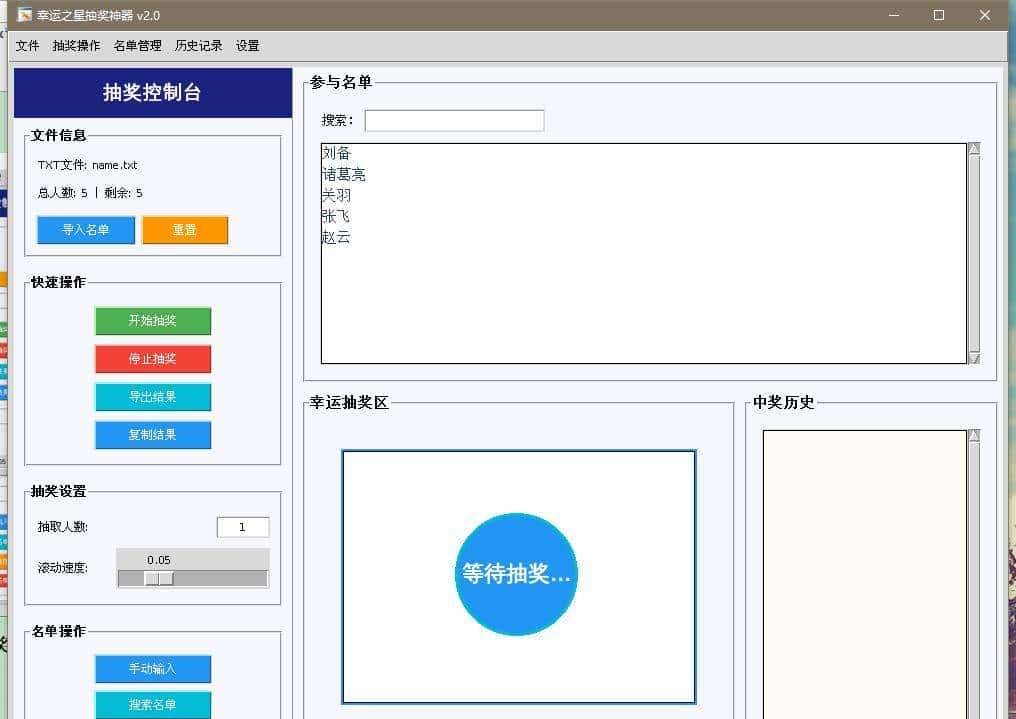This screenshot has height=719, width=1016.
Task: Click the 开始抽奖 button to start the draw
Action: (x=152, y=320)
